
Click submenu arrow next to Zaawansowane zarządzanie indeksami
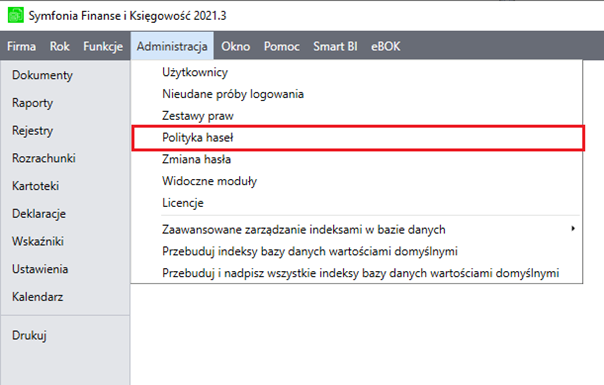[x=573, y=229]
